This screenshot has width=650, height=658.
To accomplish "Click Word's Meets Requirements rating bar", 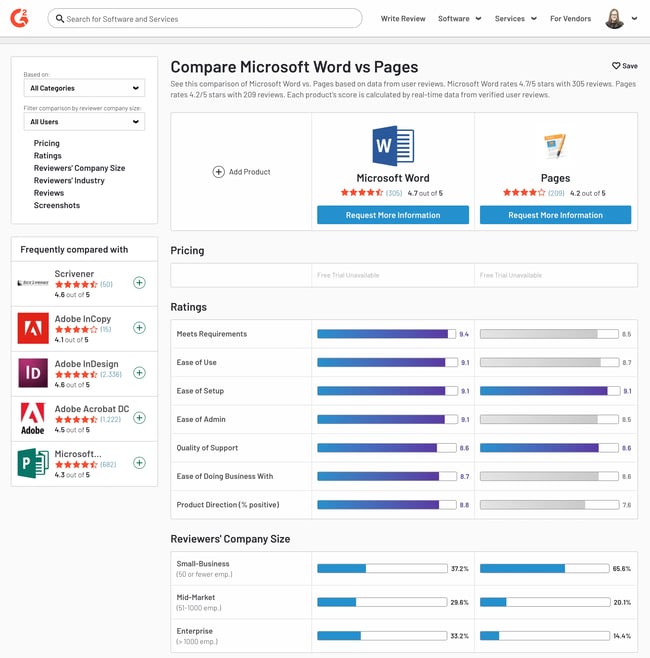I will coord(386,334).
